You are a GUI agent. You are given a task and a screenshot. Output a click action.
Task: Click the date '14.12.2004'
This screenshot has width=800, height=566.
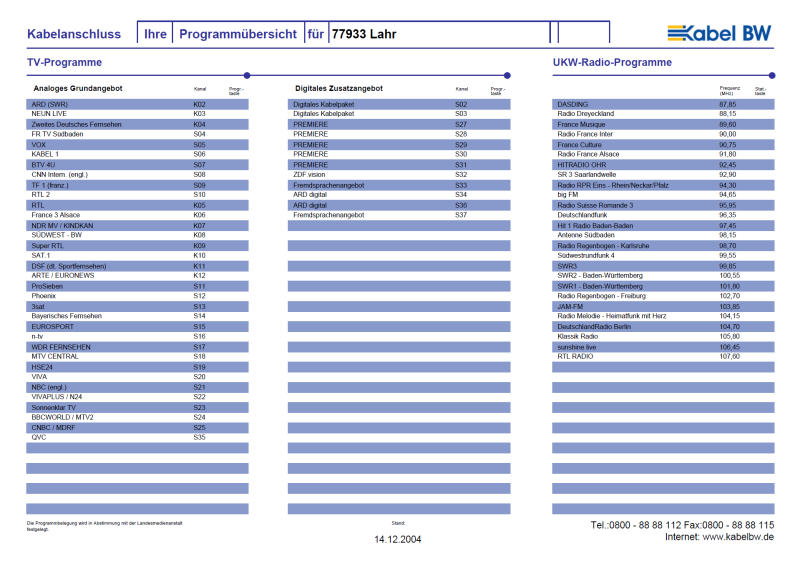tap(398, 539)
